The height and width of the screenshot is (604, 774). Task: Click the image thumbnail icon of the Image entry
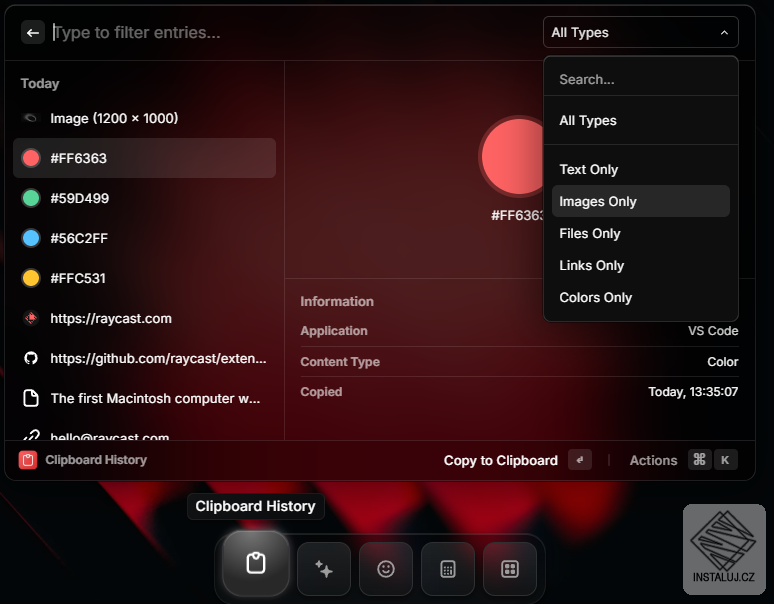[31, 118]
